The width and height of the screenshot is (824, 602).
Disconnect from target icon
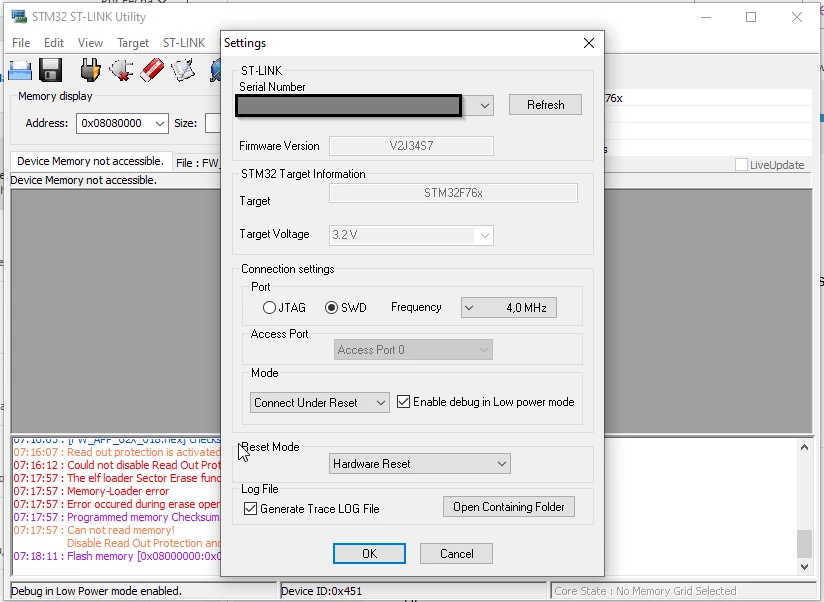click(x=121, y=70)
